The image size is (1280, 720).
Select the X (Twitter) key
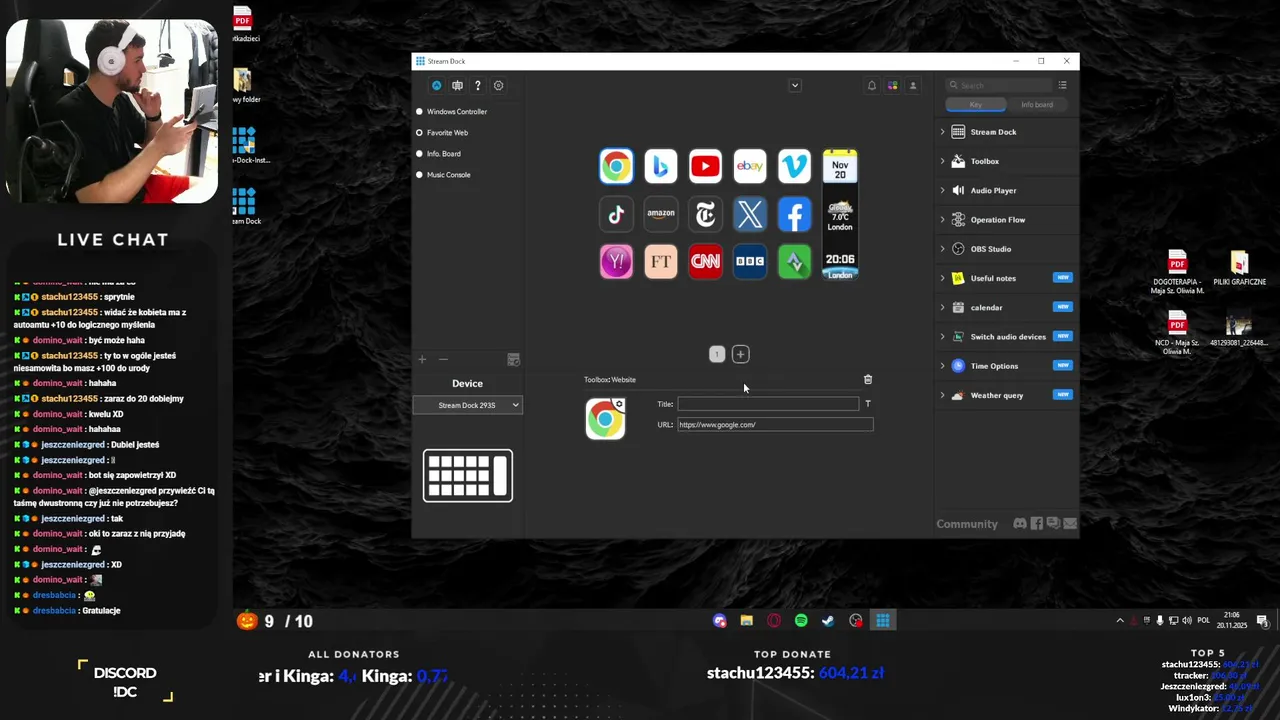coord(750,213)
